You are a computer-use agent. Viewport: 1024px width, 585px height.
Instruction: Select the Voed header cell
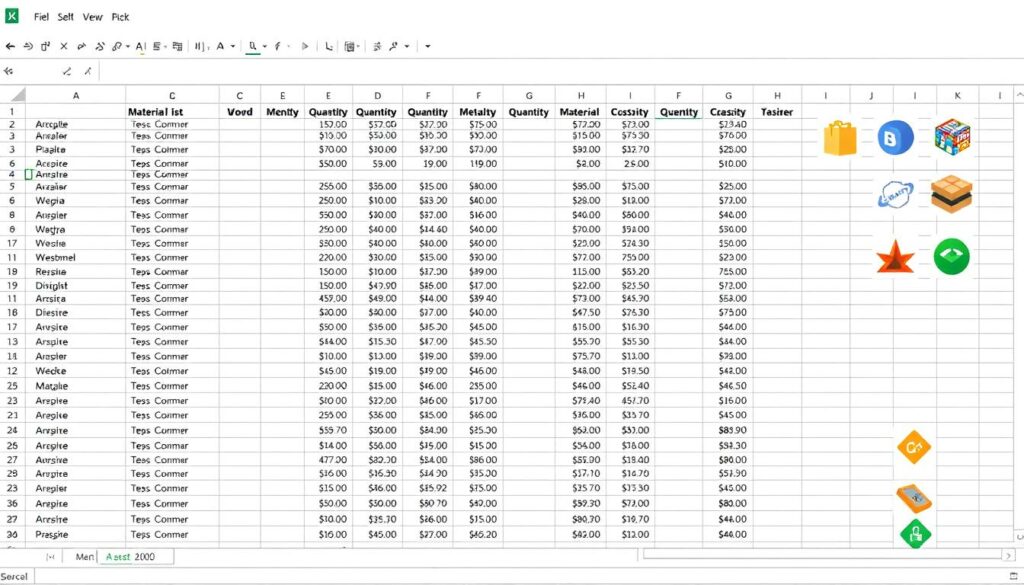coord(240,112)
